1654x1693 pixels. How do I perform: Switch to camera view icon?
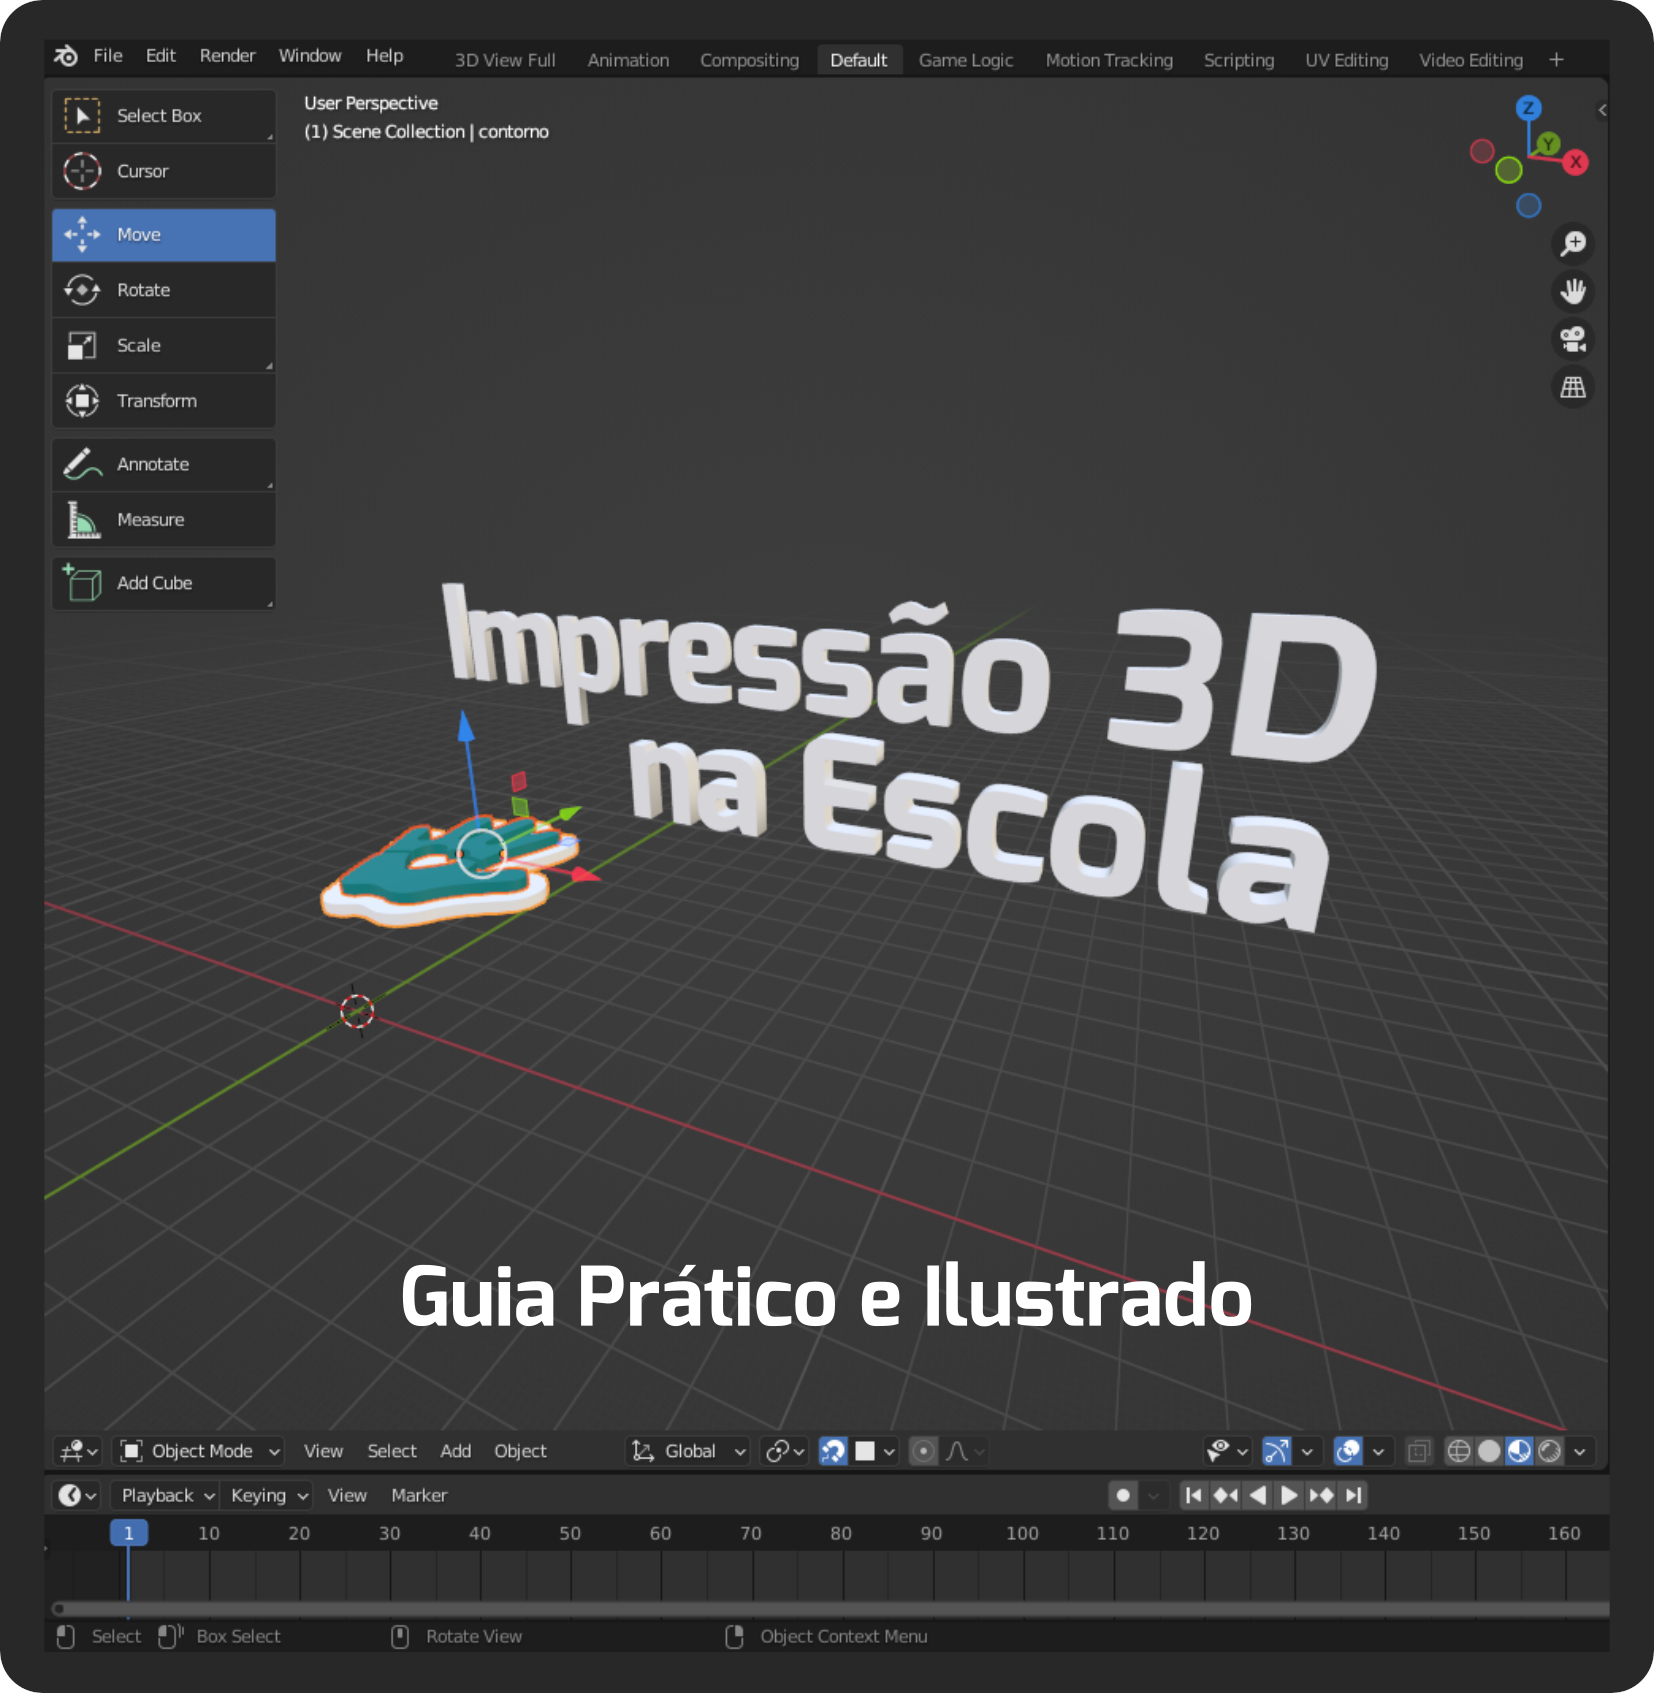1573,340
